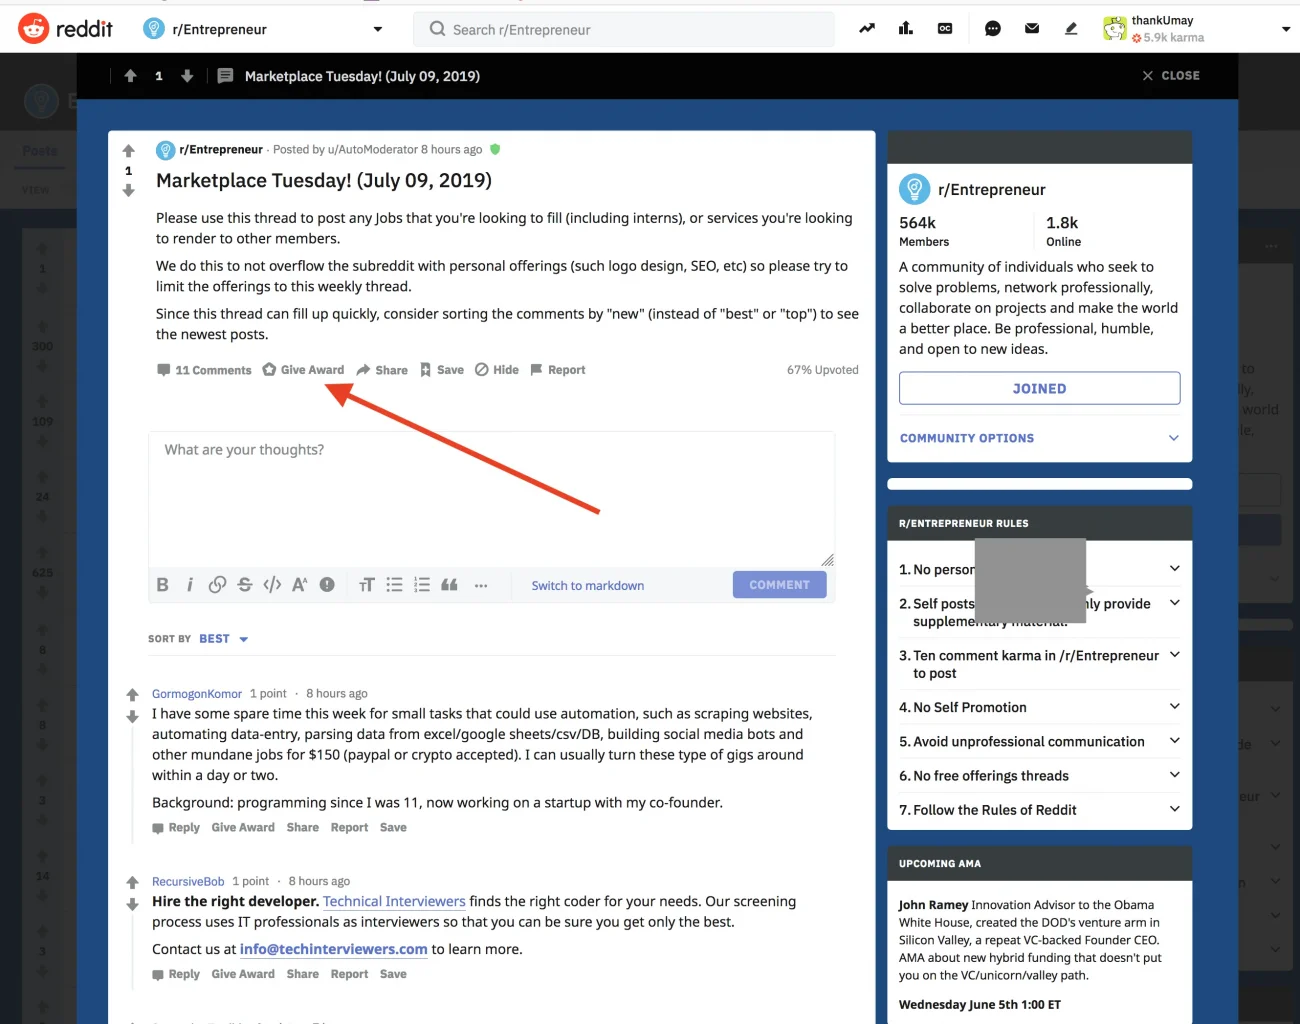This screenshot has width=1300, height=1024.
Task: Expand rule 3 Ten comment karma
Action: 1175,655
